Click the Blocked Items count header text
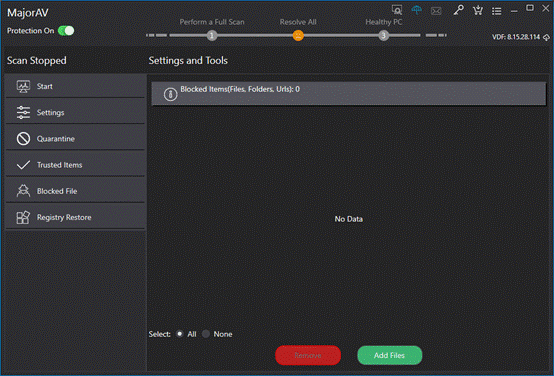The width and height of the screenshot is (554, 376). (x=240, y=89)
